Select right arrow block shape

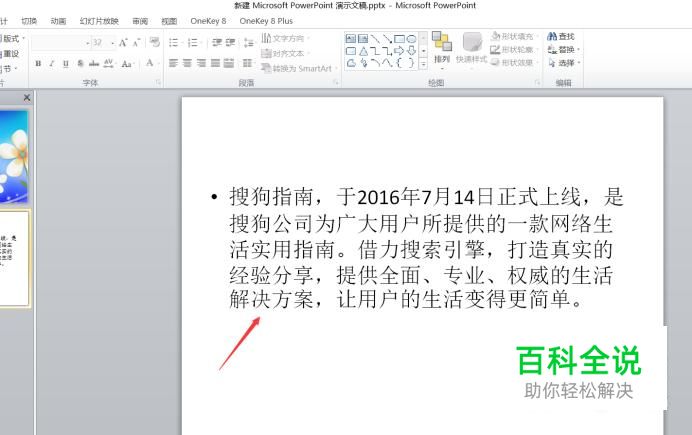pyautogui.click(x=399, y=51)
